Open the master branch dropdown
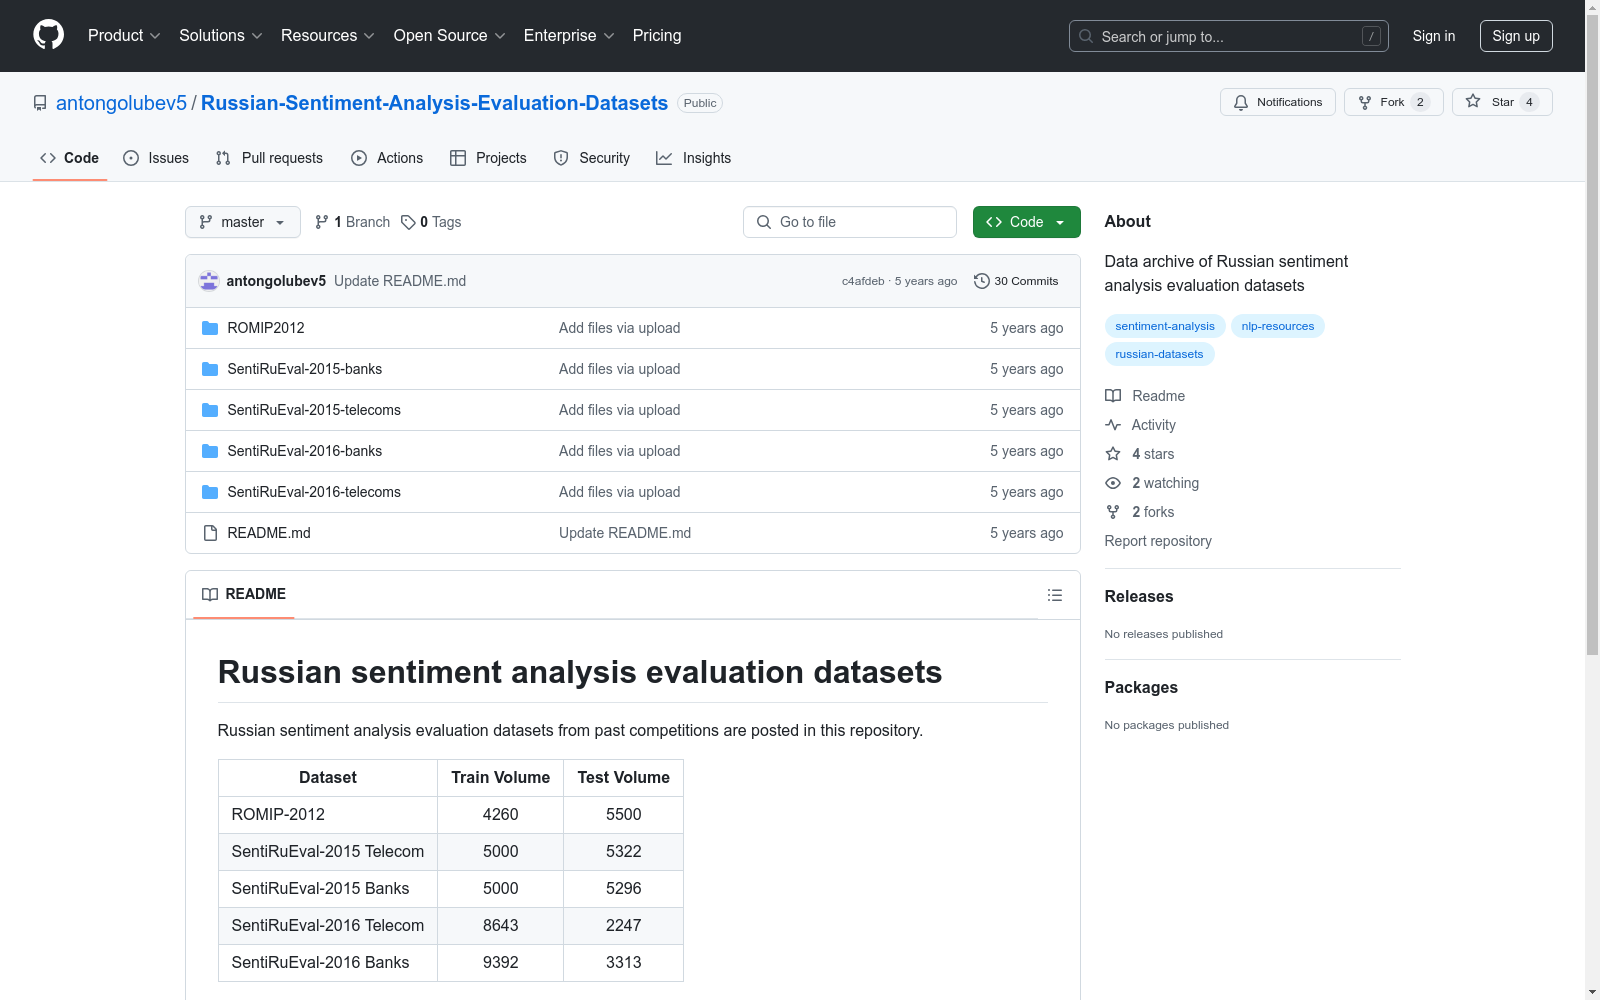 [x=243, y=222]
